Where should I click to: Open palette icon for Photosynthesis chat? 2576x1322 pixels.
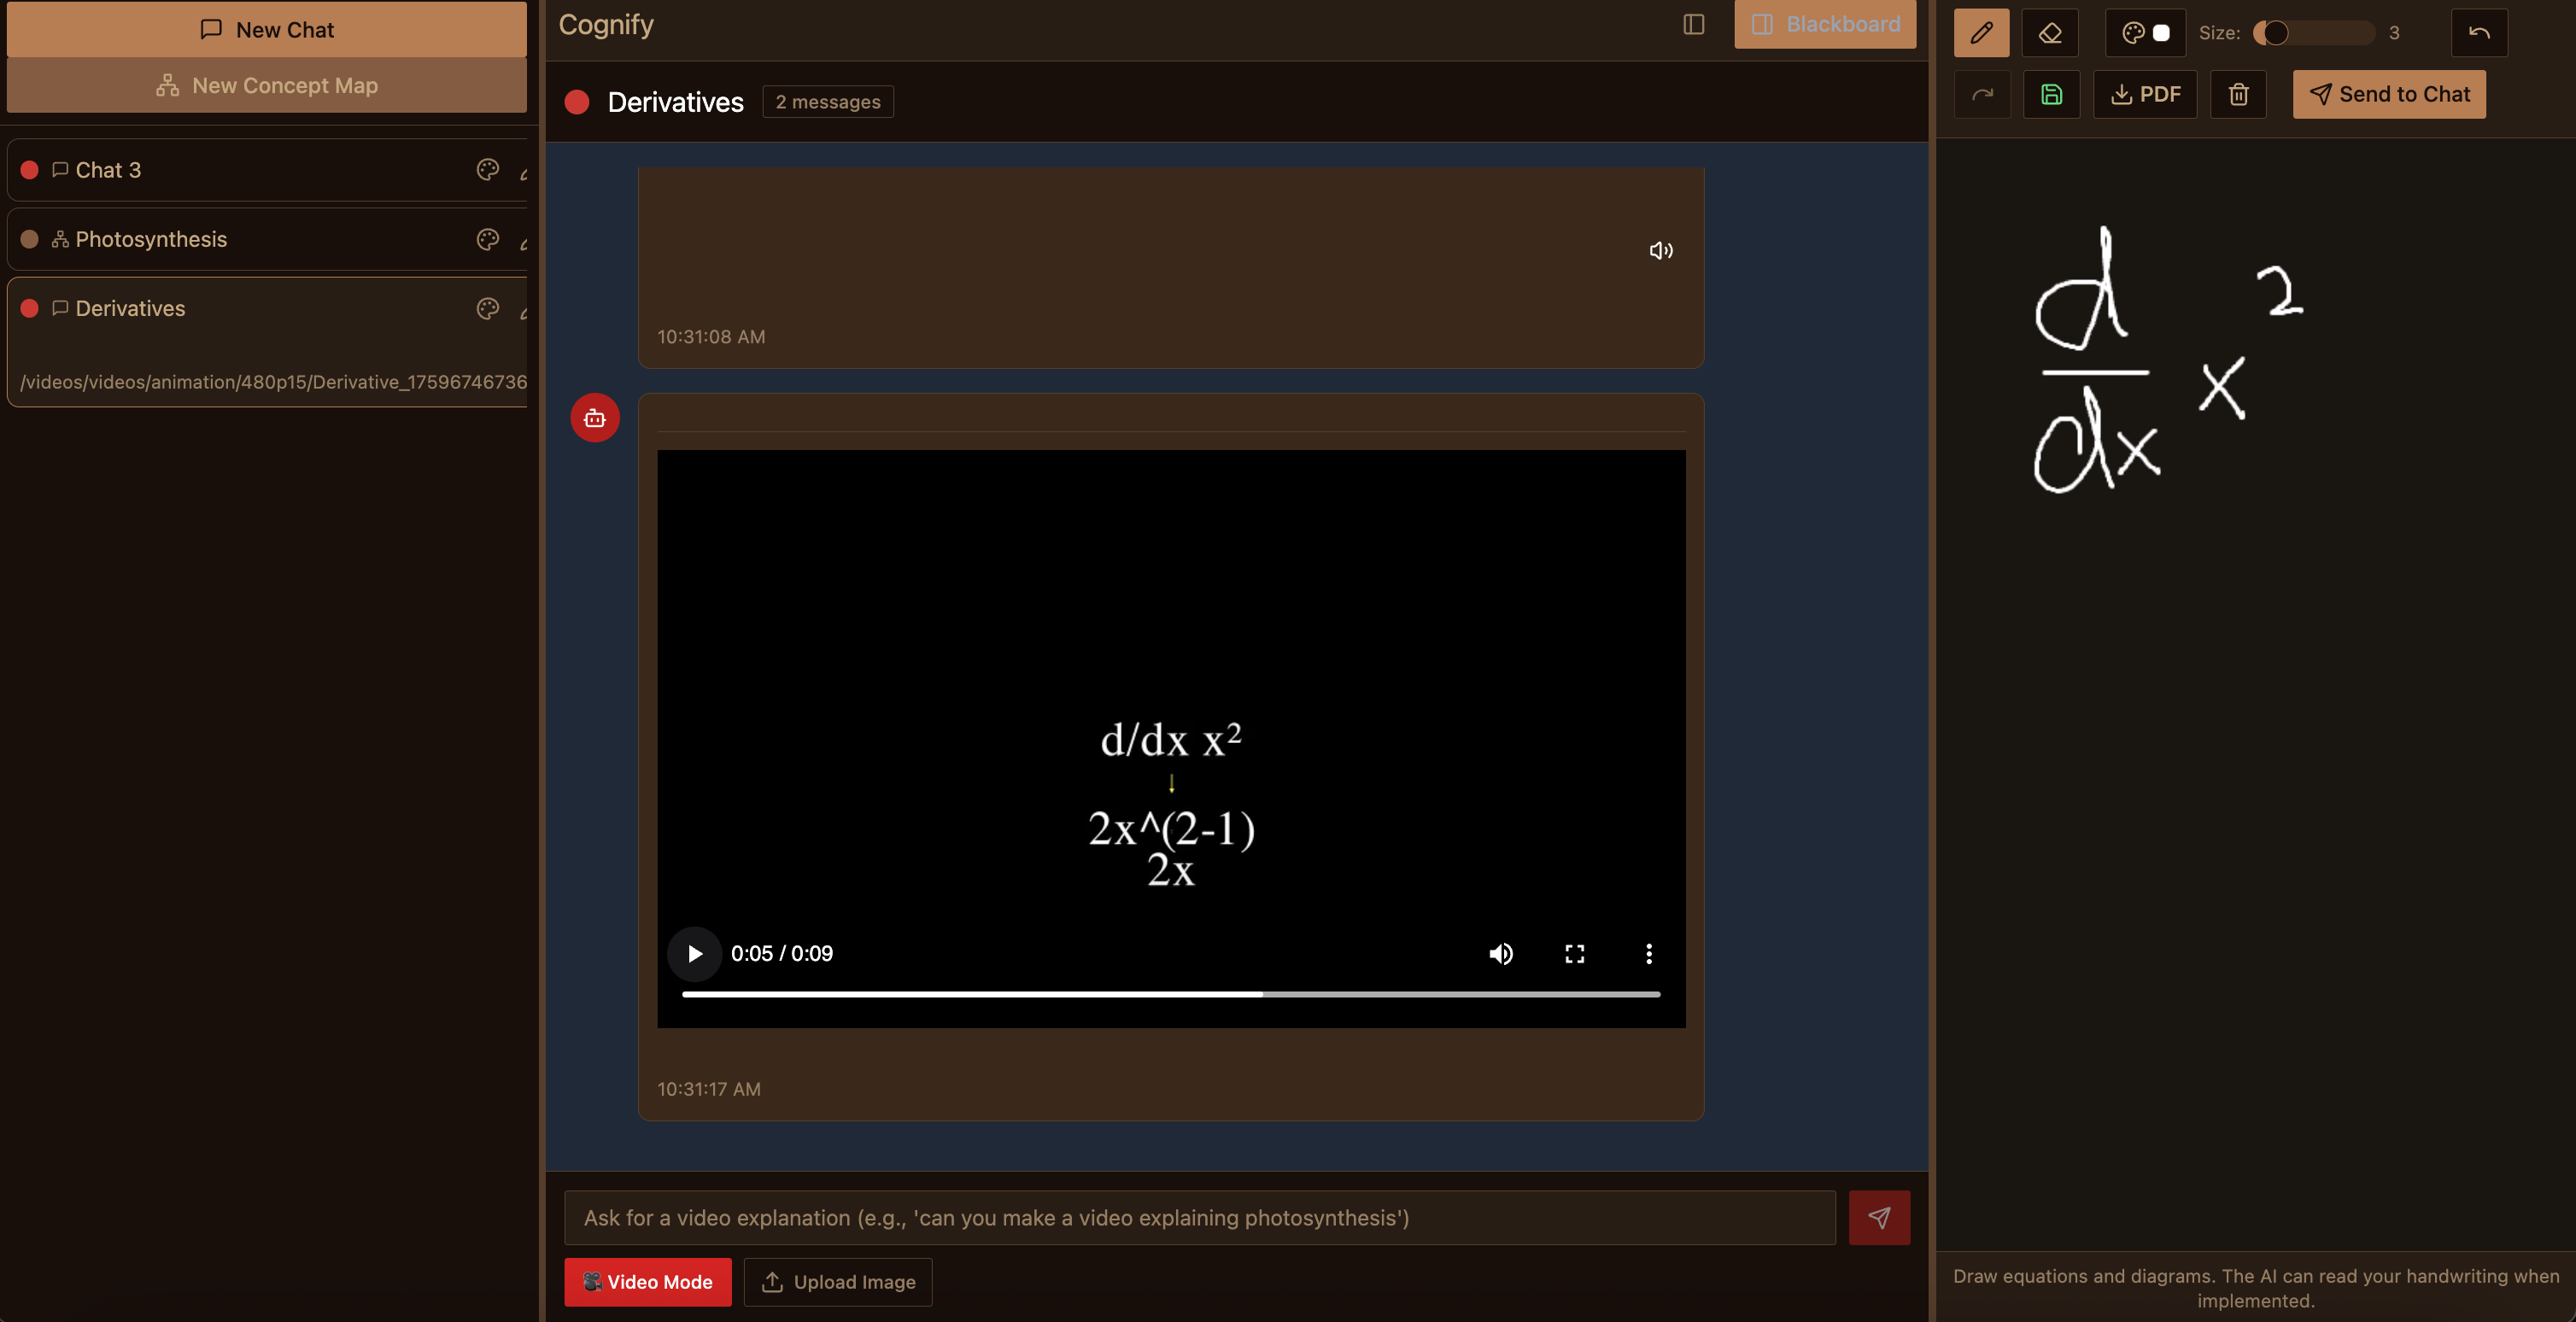point(487,239)
